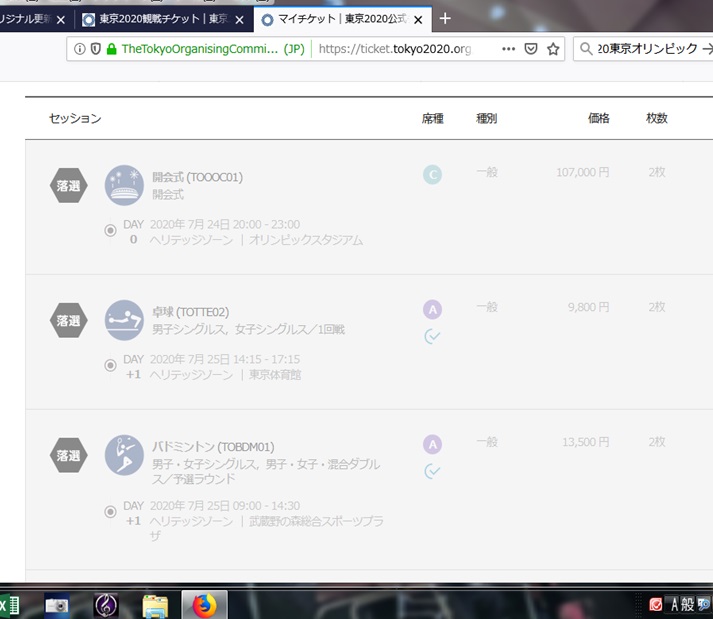Click the 枚数 column header
The height and width of the screenshot is (619, 713).
point(657,118)
